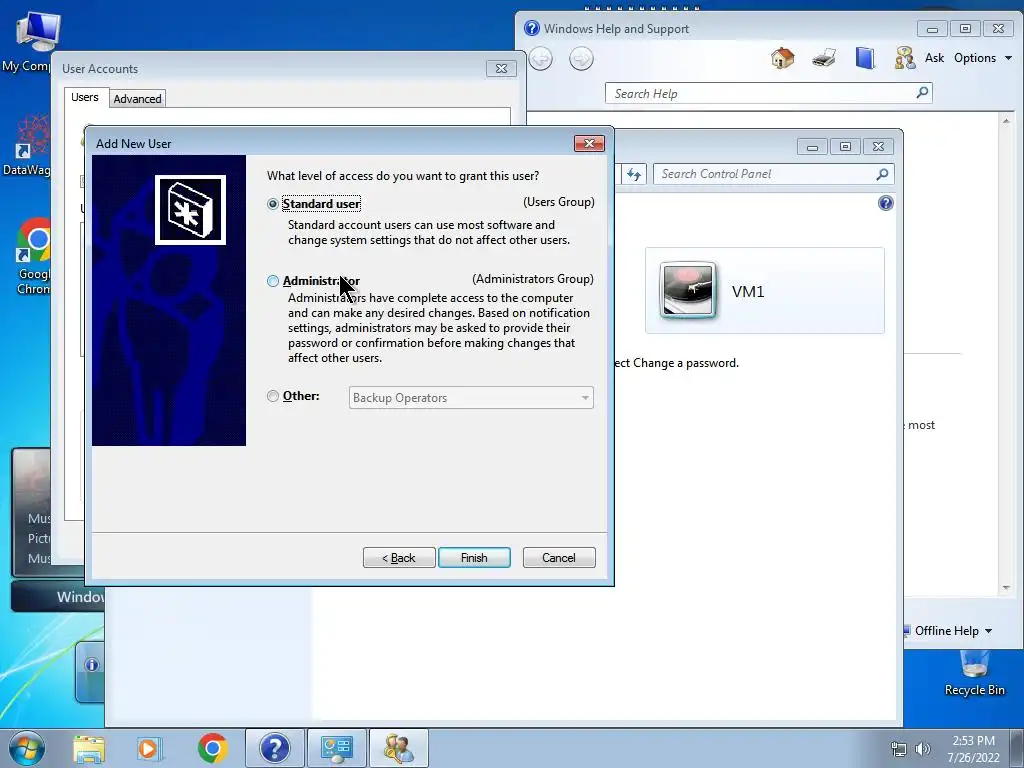Choose the Administrator access level option
The height and width of the screenshot is (768, 1024).
(x=273, y=281)
